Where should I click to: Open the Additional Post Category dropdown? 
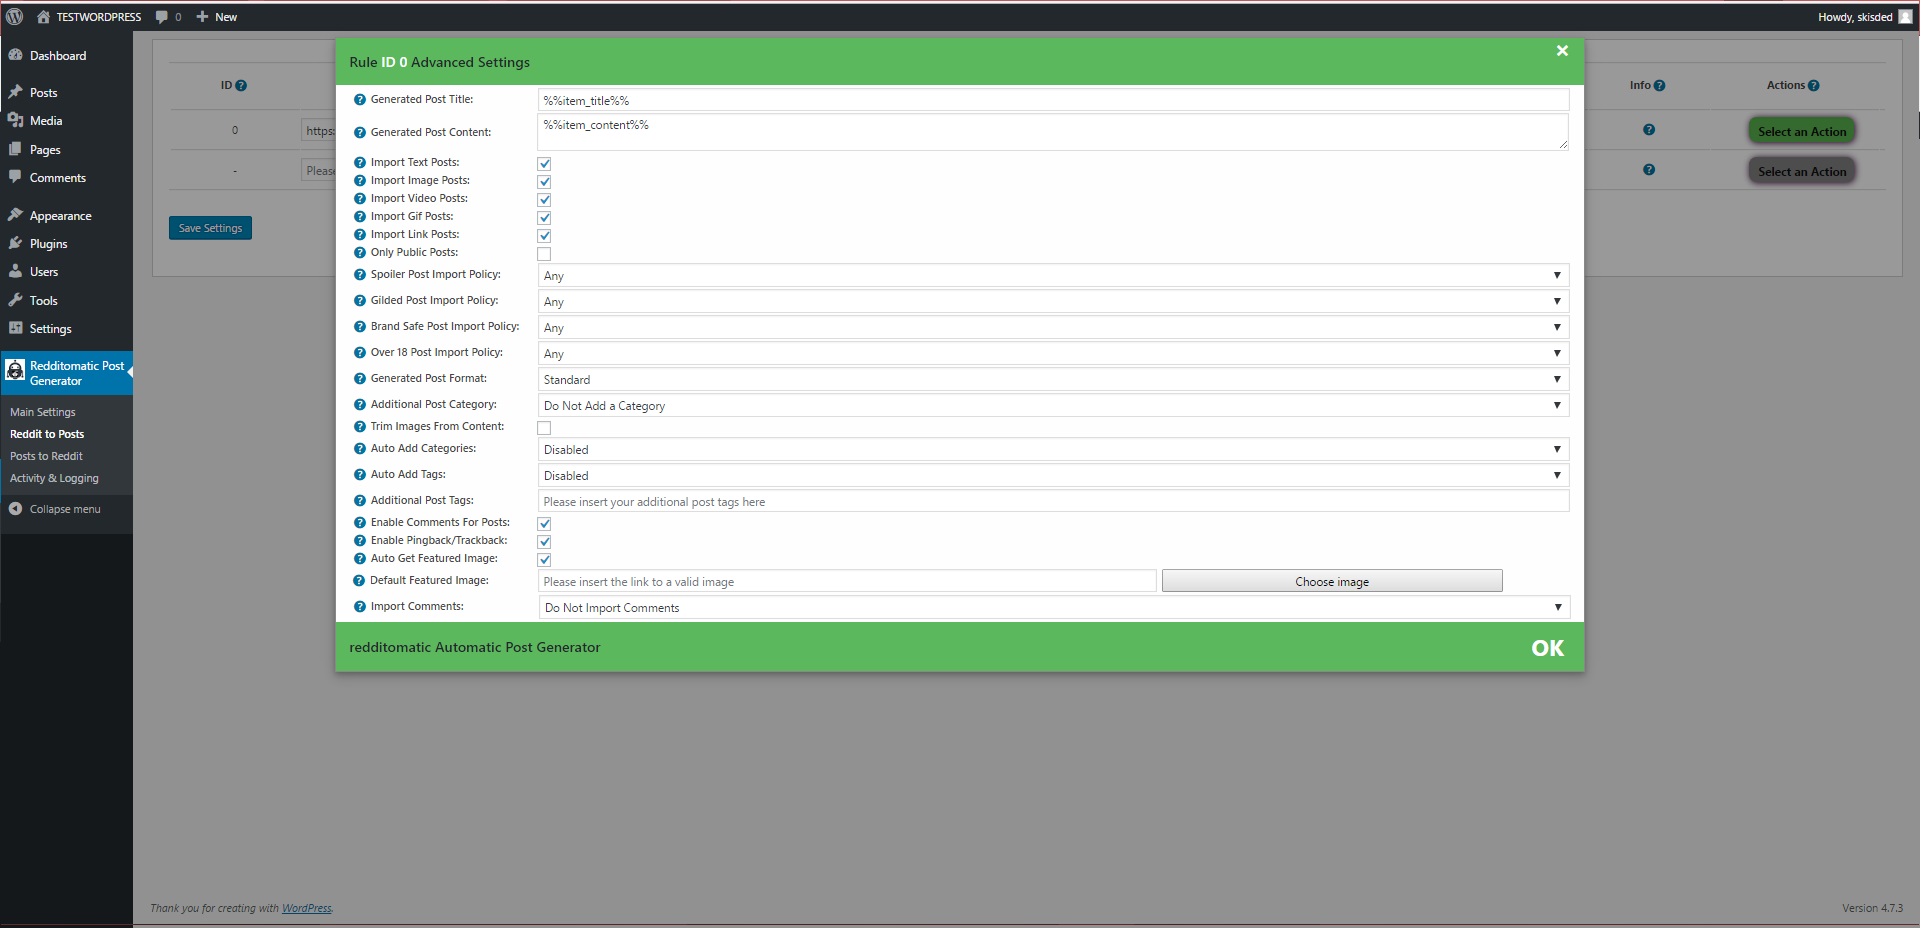click(x=1053, y=406)
